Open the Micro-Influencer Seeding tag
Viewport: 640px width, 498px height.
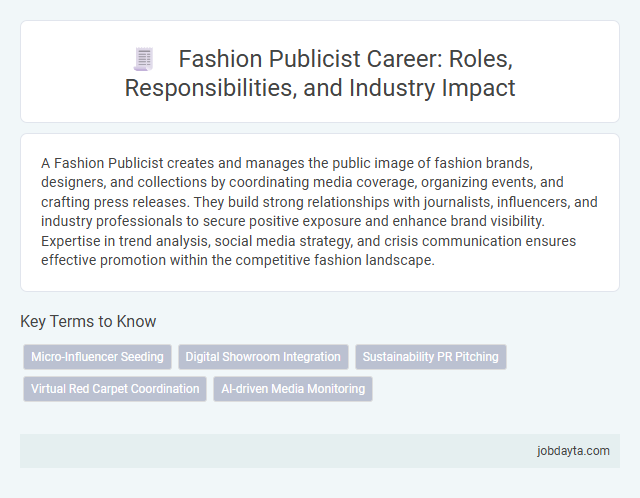(x=97, y=357)
